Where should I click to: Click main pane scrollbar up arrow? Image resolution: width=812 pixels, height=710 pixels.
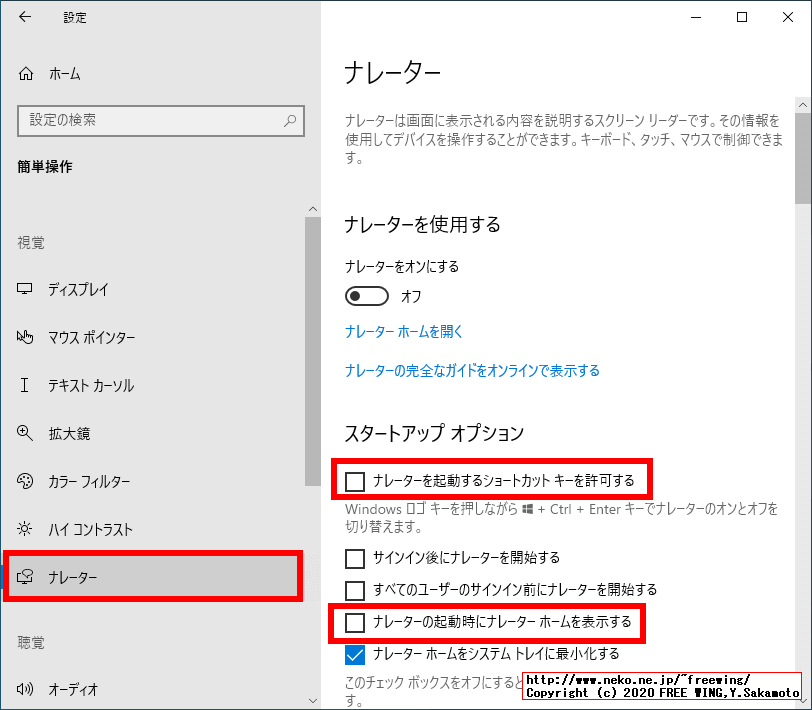803,105
